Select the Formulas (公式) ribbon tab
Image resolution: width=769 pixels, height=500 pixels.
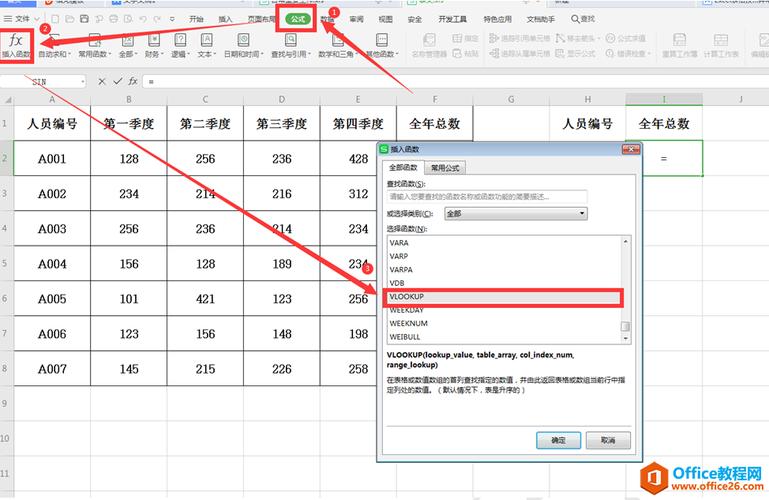point(298,19)
